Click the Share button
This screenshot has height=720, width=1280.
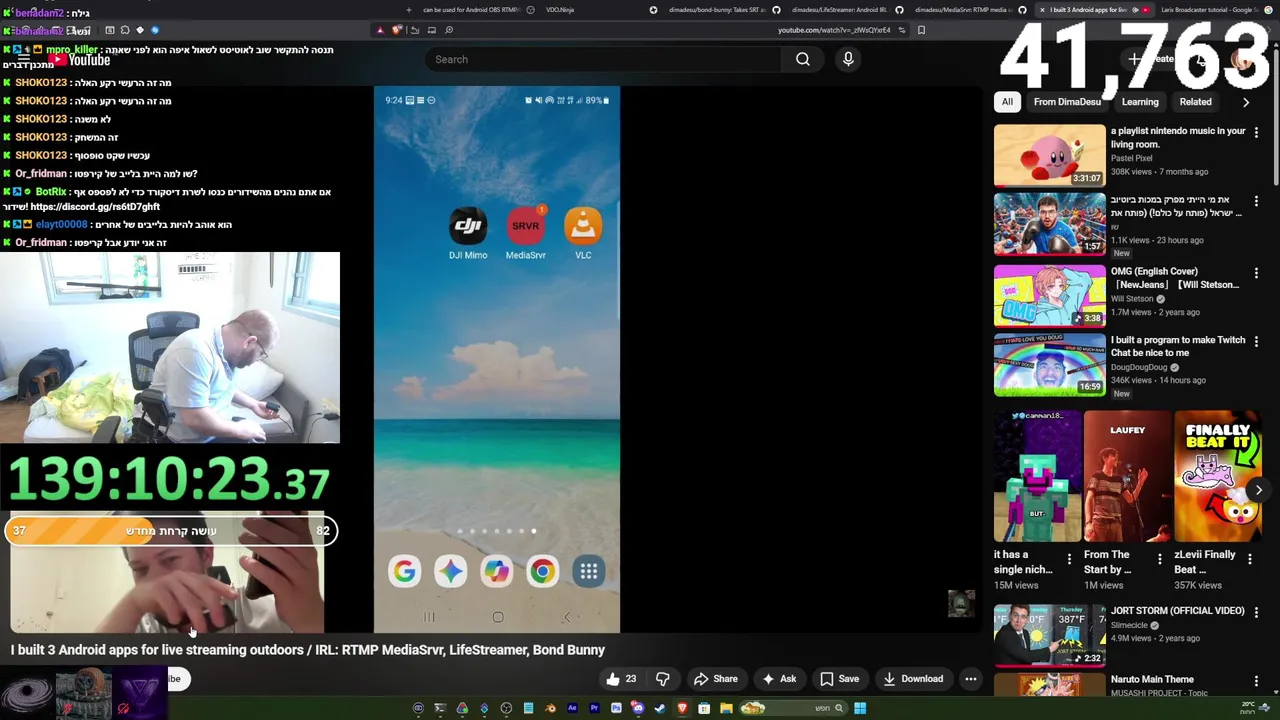point(716,679)
